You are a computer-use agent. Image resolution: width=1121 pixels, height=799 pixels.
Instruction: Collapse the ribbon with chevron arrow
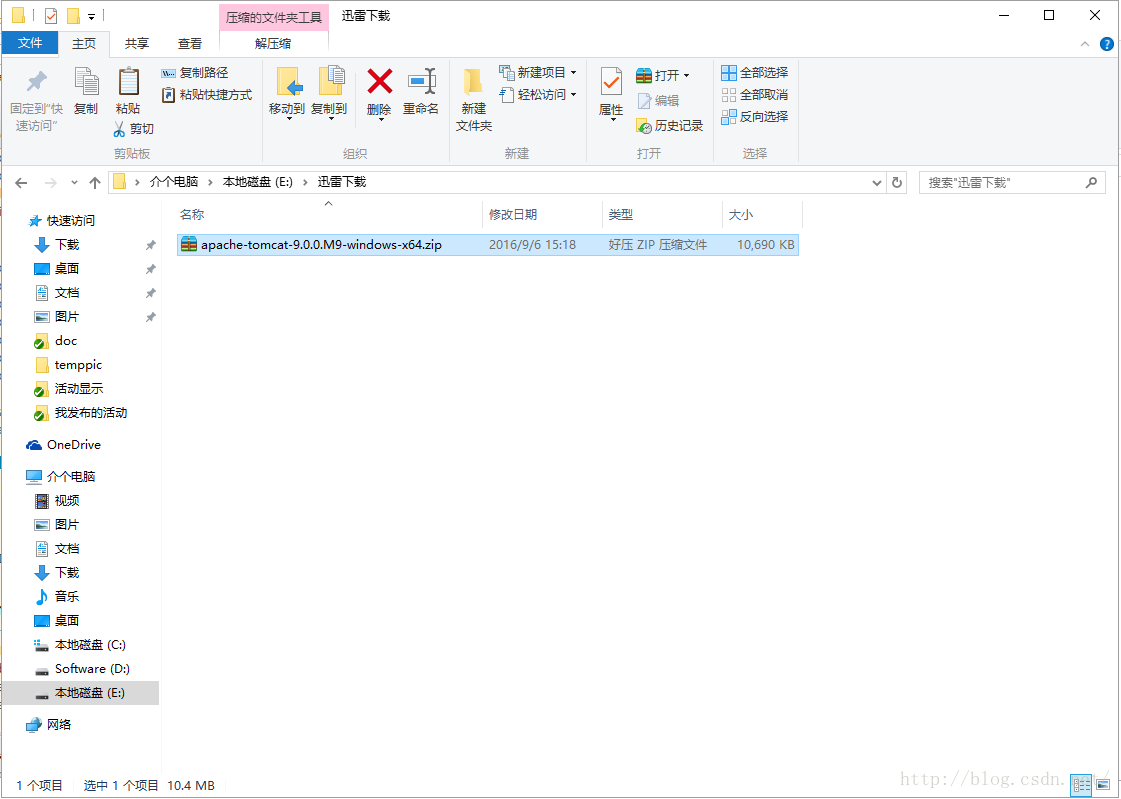click(1085, 44)
